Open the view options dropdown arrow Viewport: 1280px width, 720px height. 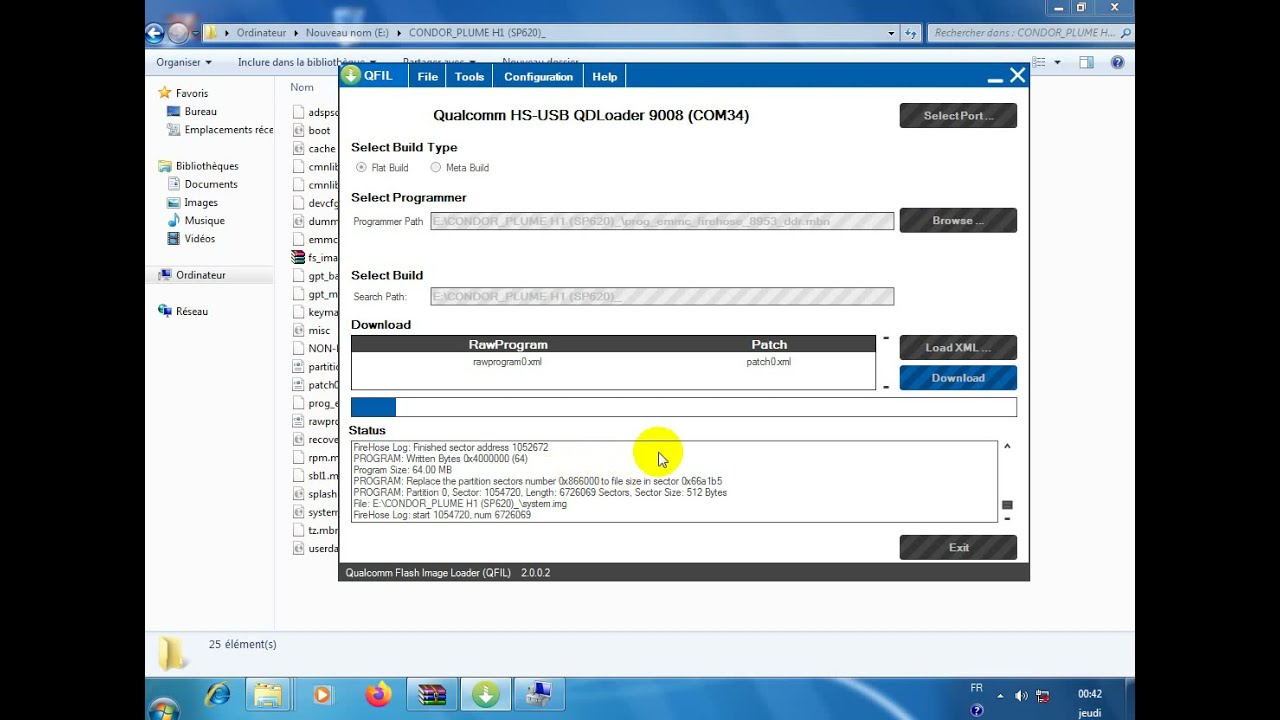(1058, 62)
